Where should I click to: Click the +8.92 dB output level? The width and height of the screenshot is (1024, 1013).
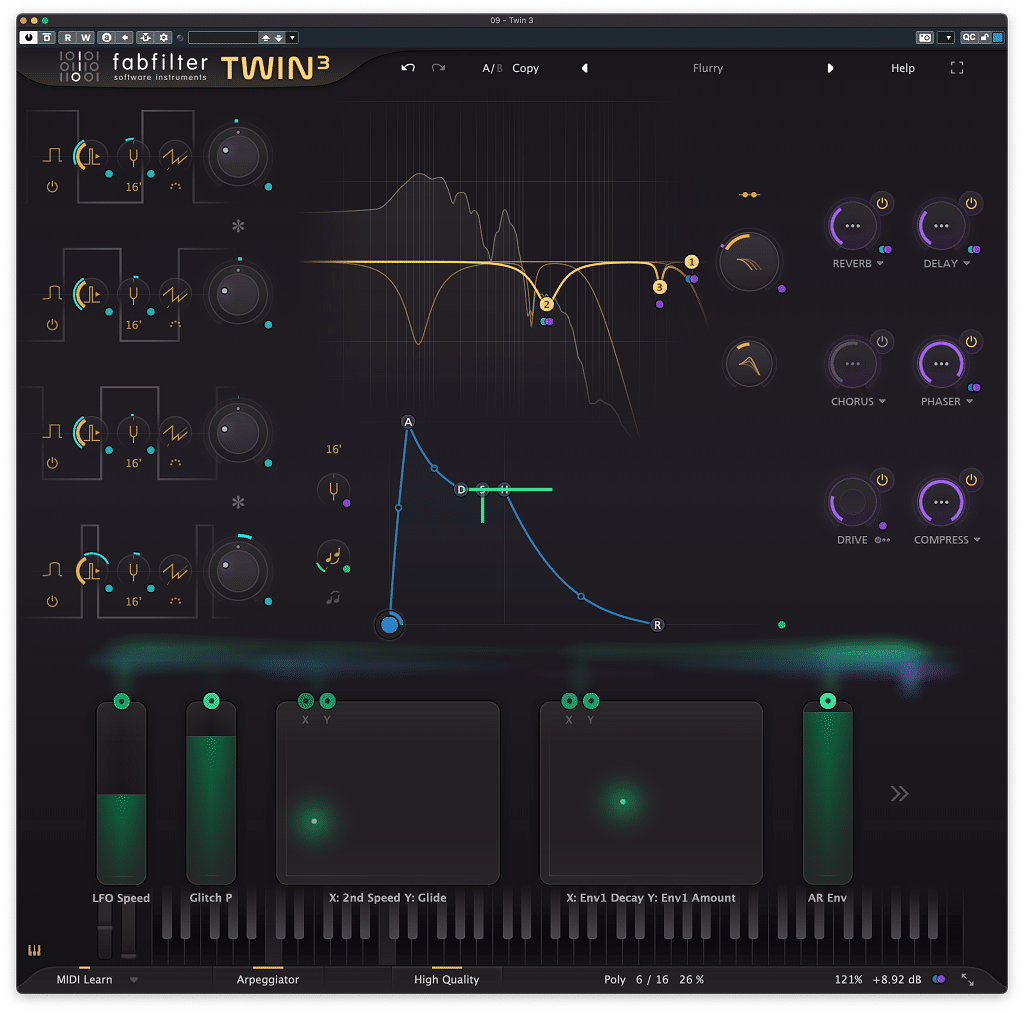point(897,980)
